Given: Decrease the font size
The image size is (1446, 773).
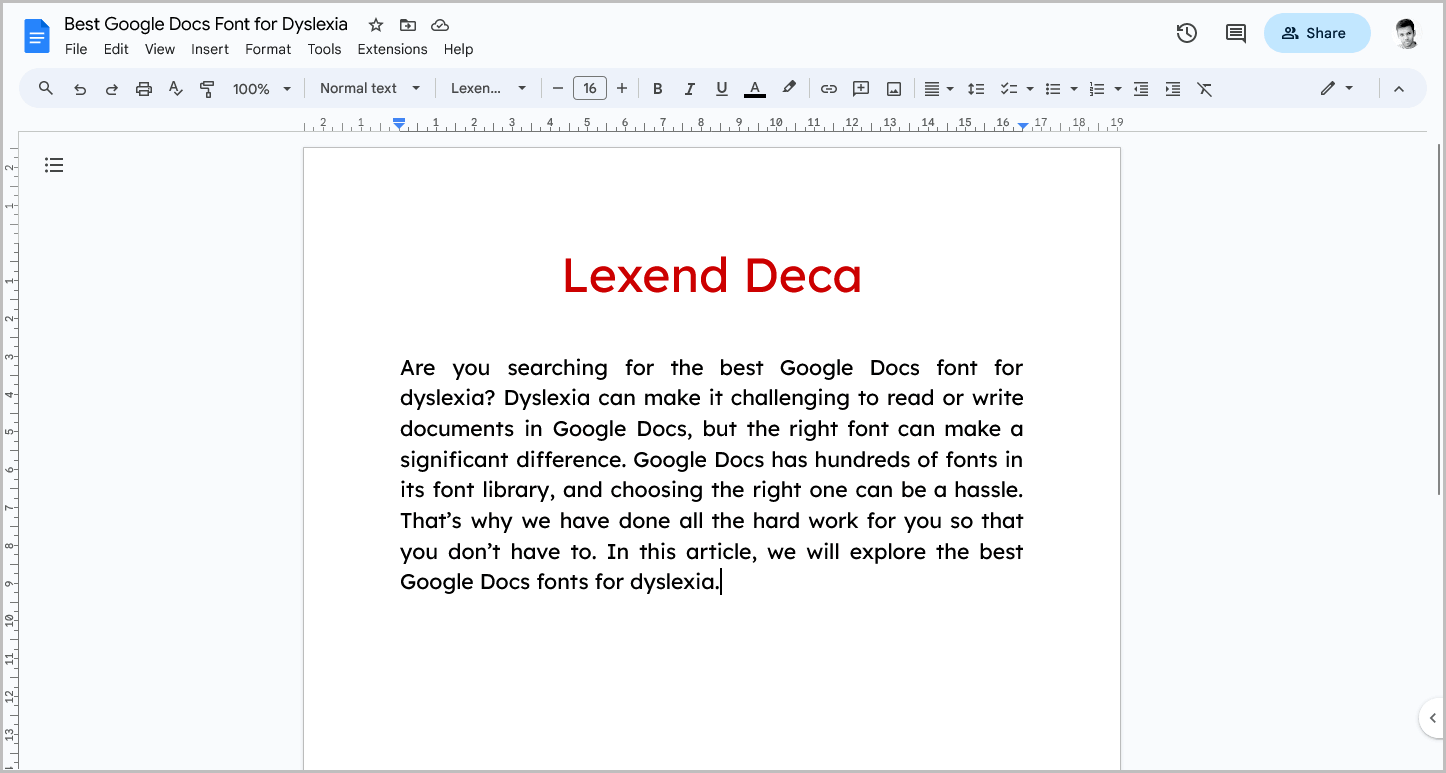Looking at the screenshot, I should click(x=558, y=88).
